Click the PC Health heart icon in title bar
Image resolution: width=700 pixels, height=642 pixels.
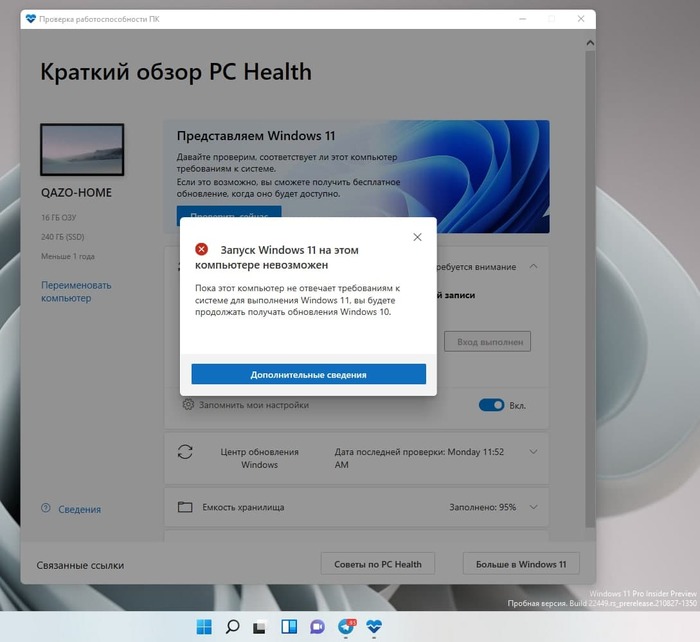(30, 19)
